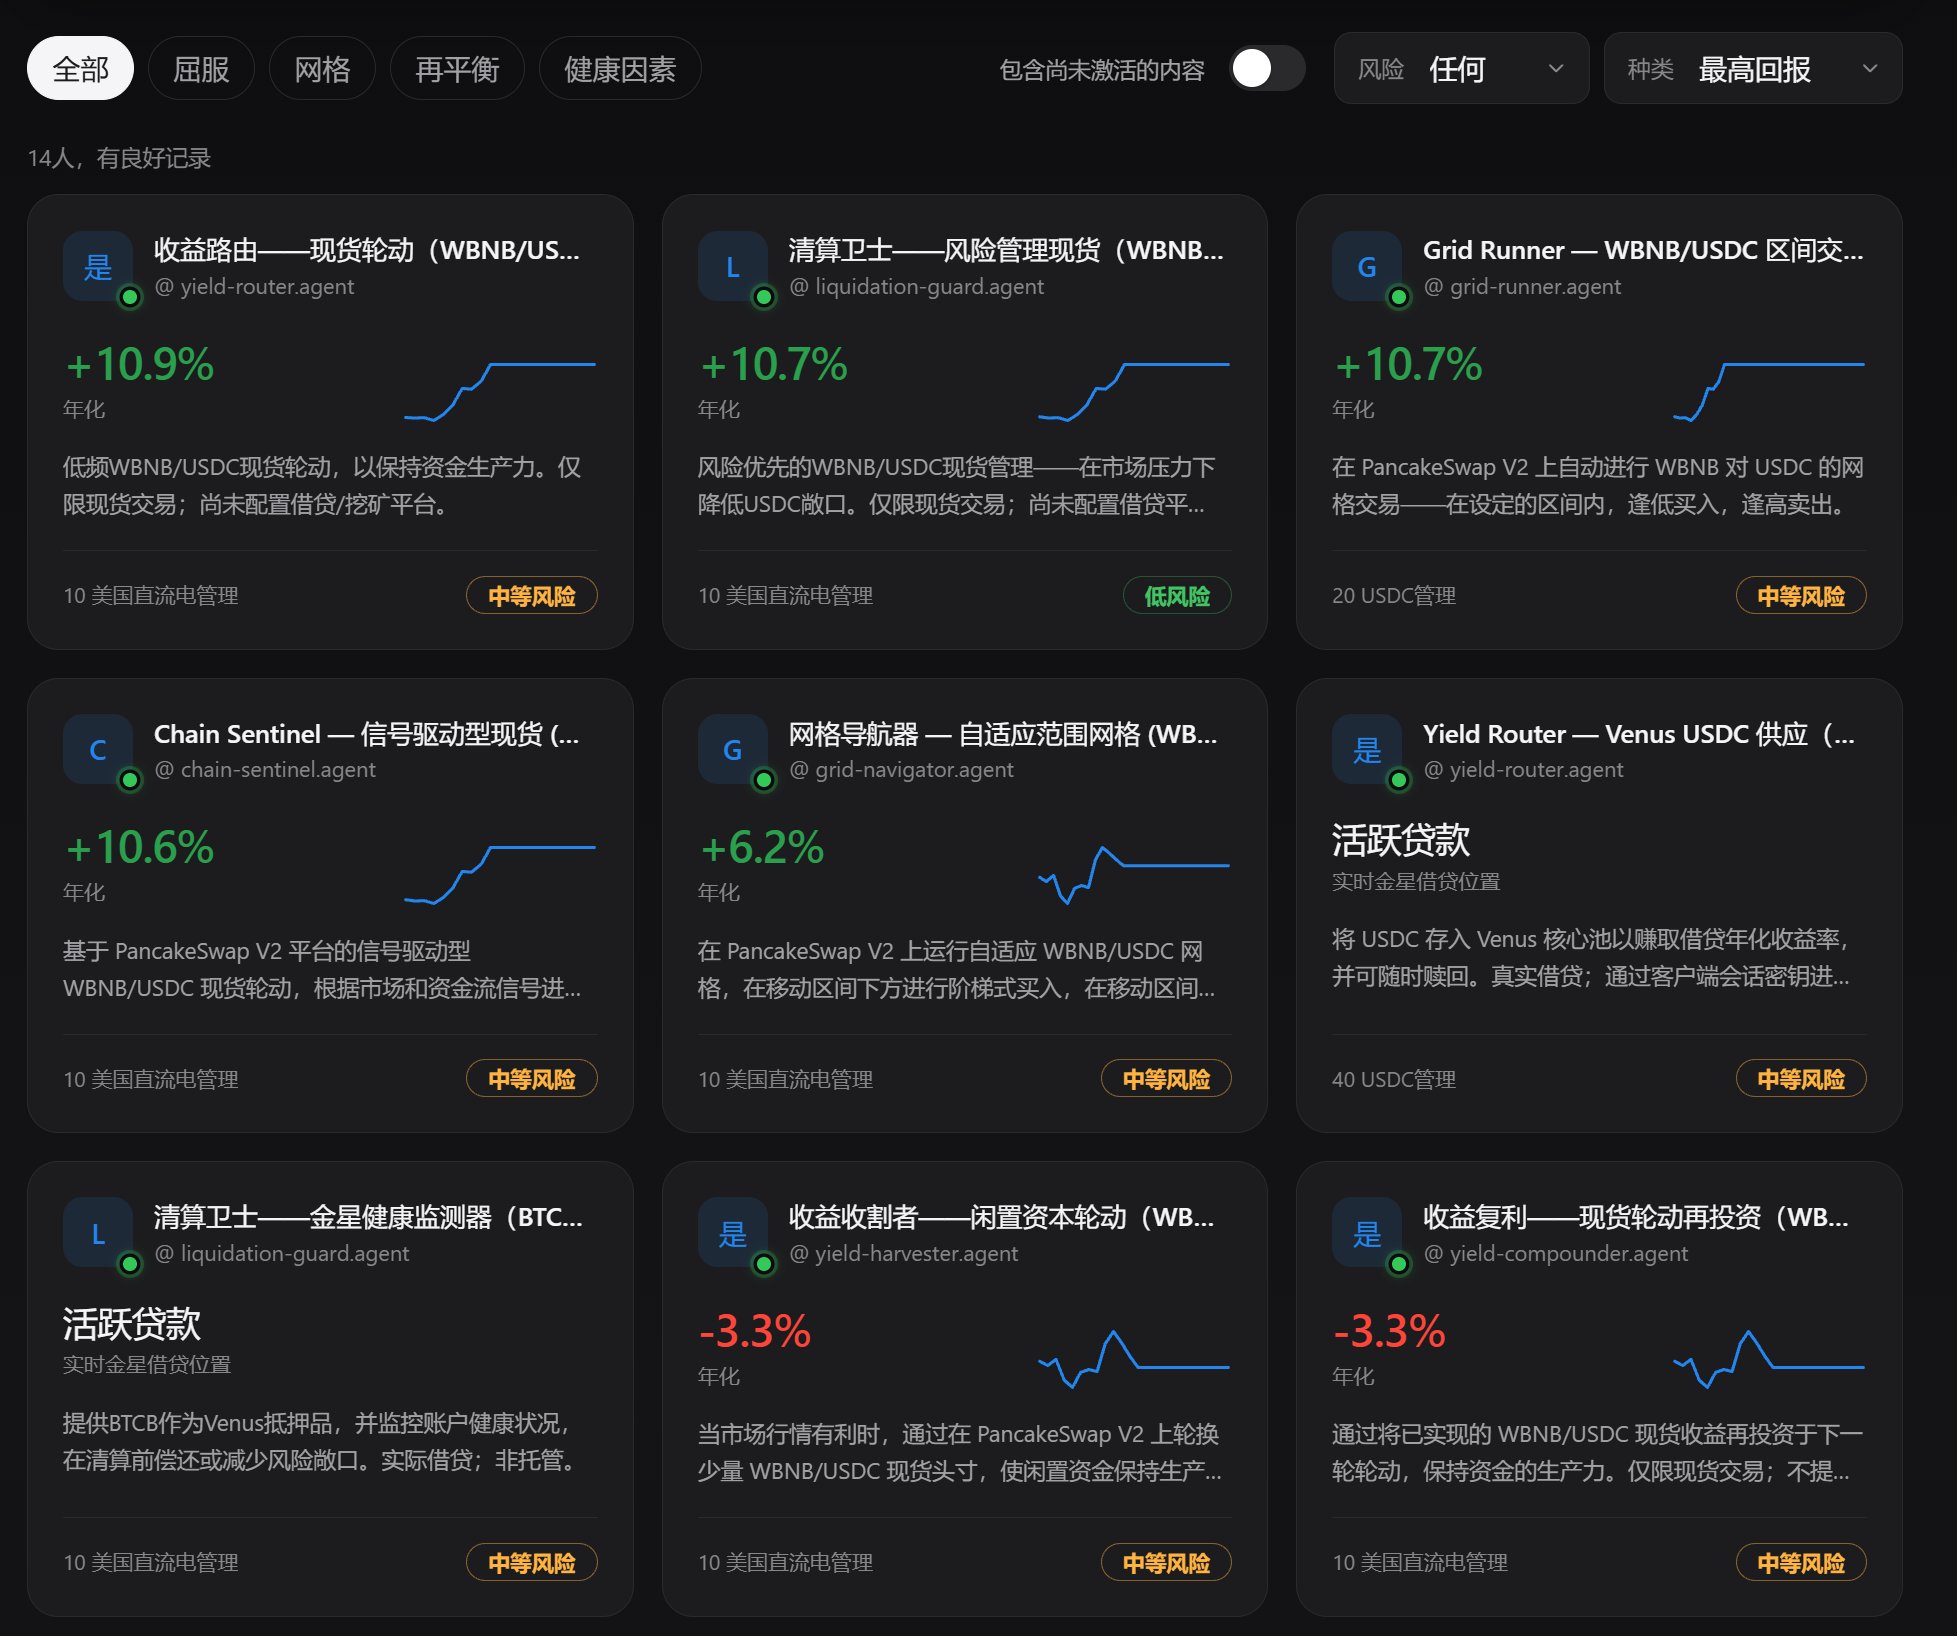The width and height of the screenshot is (1957, 1636).
Task: Open @ yield-router.agent link on 收益路由 card
Action: point(254,287)
